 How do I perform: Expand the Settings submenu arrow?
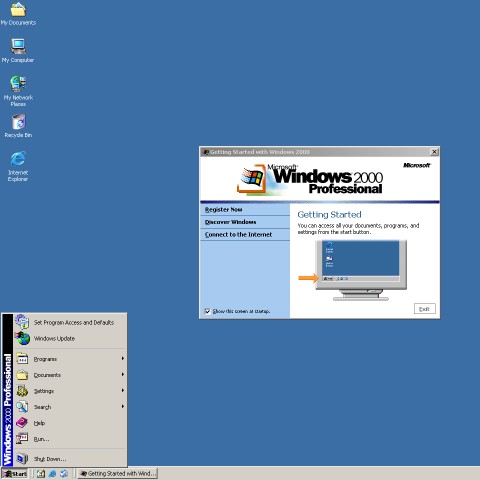click(x=123, y=391)
